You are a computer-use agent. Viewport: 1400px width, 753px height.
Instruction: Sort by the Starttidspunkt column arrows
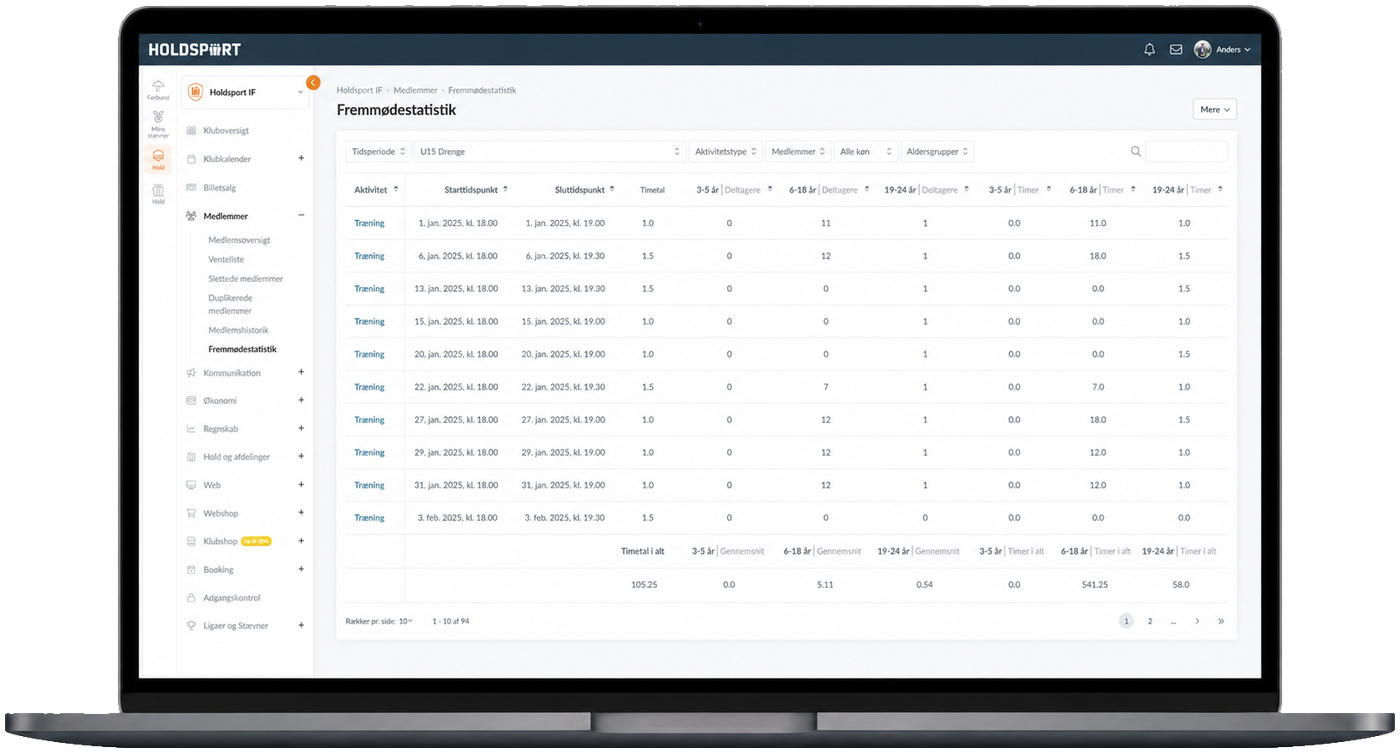point(505,189)
